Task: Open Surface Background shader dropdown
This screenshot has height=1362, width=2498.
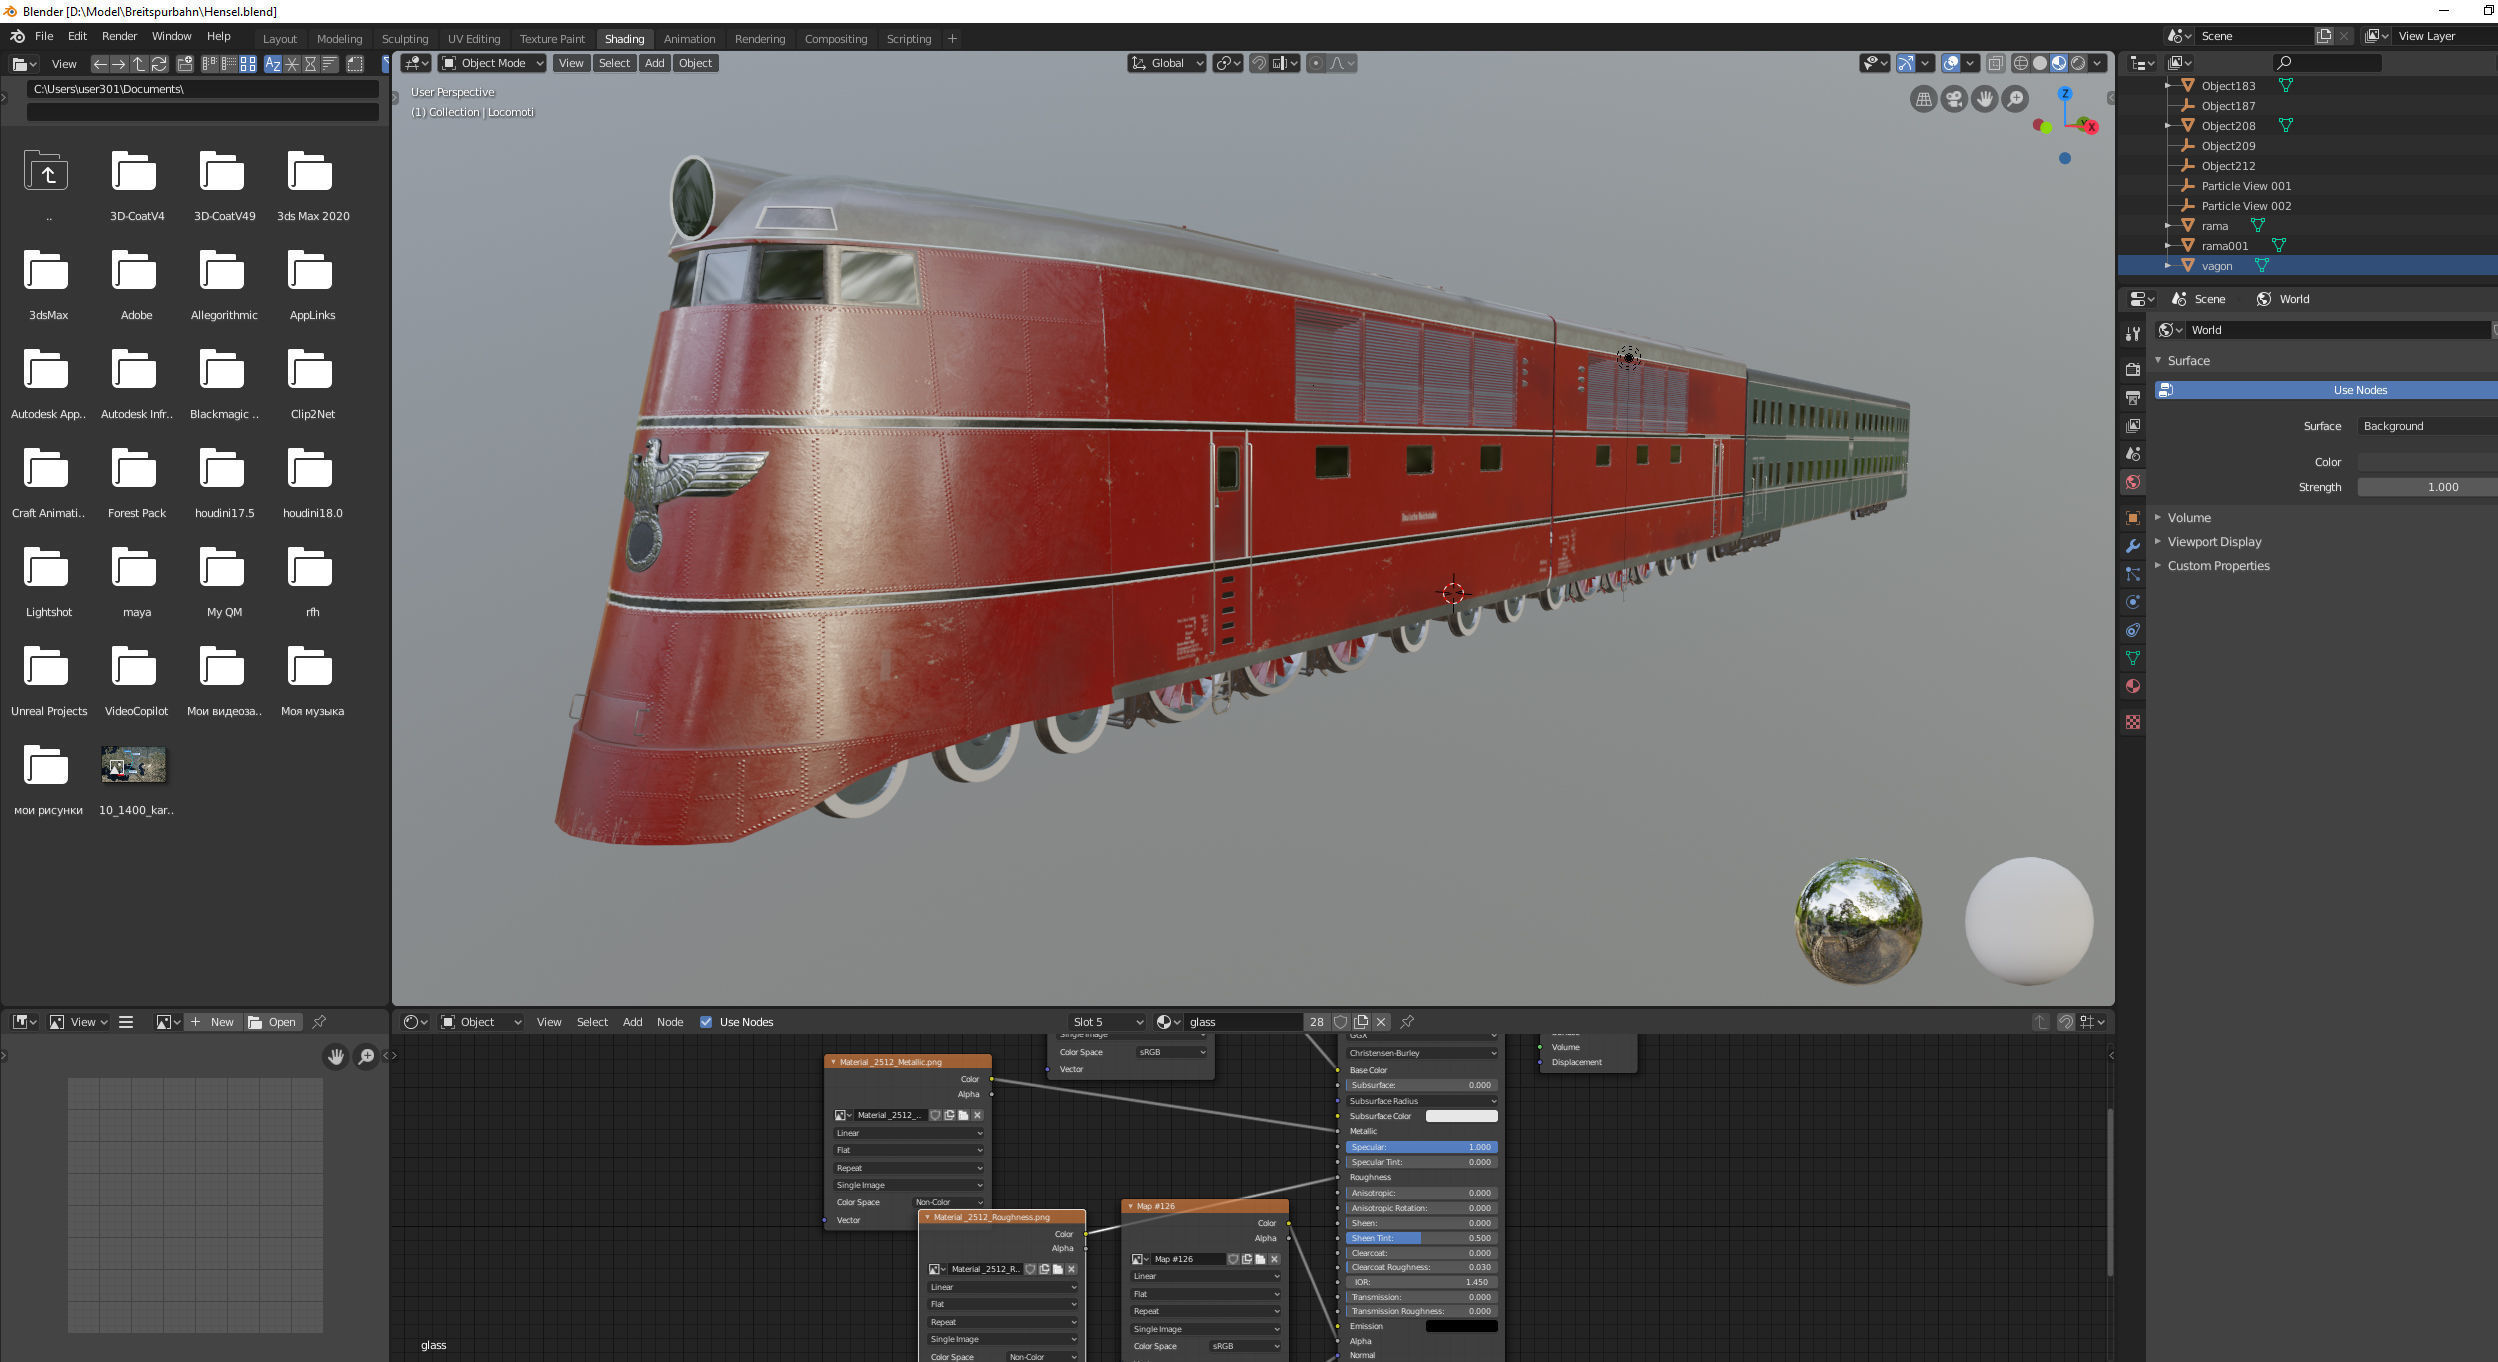Action: pyautogui.click(x=2427, y=426)
